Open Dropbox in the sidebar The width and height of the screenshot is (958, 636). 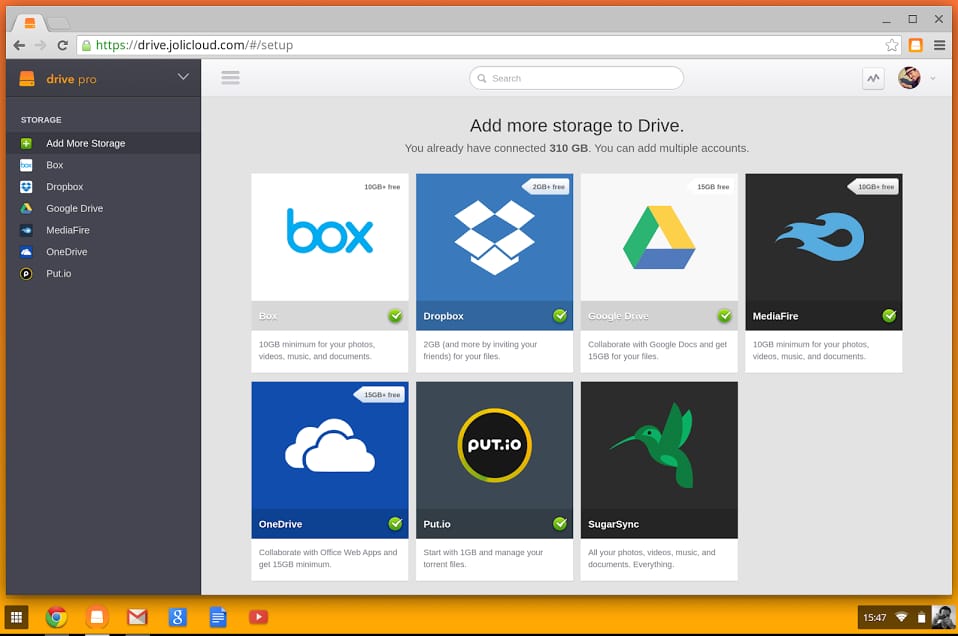(103, 186)
